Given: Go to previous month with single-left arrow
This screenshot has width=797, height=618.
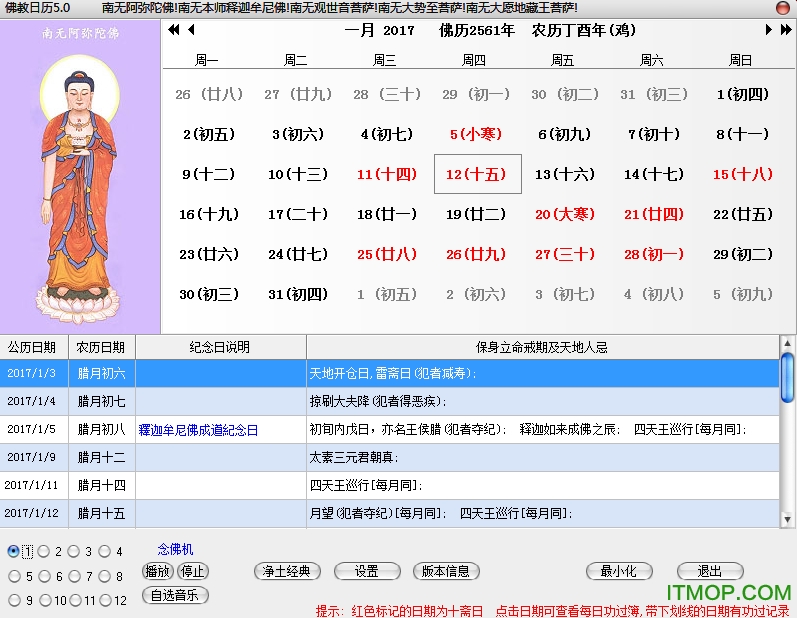Looking at the screenshot, I should tap(191, 29).
